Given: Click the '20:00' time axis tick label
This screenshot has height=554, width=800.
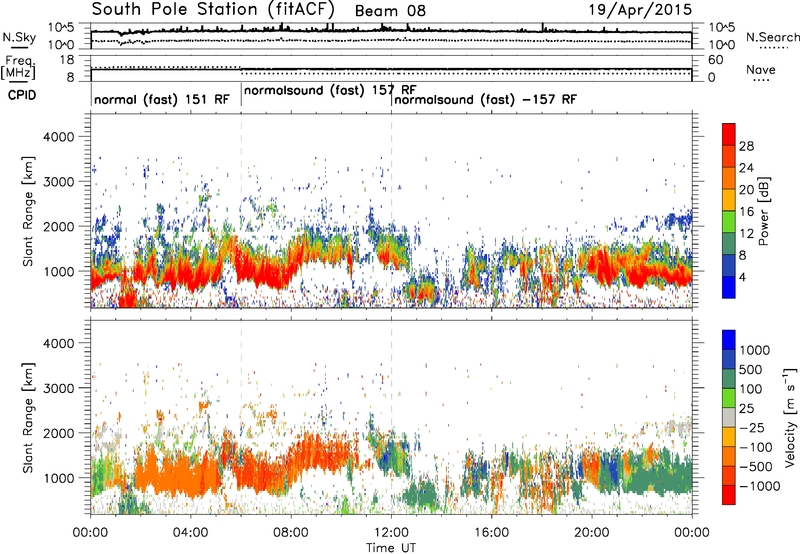Looking at the screenshot, I should [x=592, y=533].
